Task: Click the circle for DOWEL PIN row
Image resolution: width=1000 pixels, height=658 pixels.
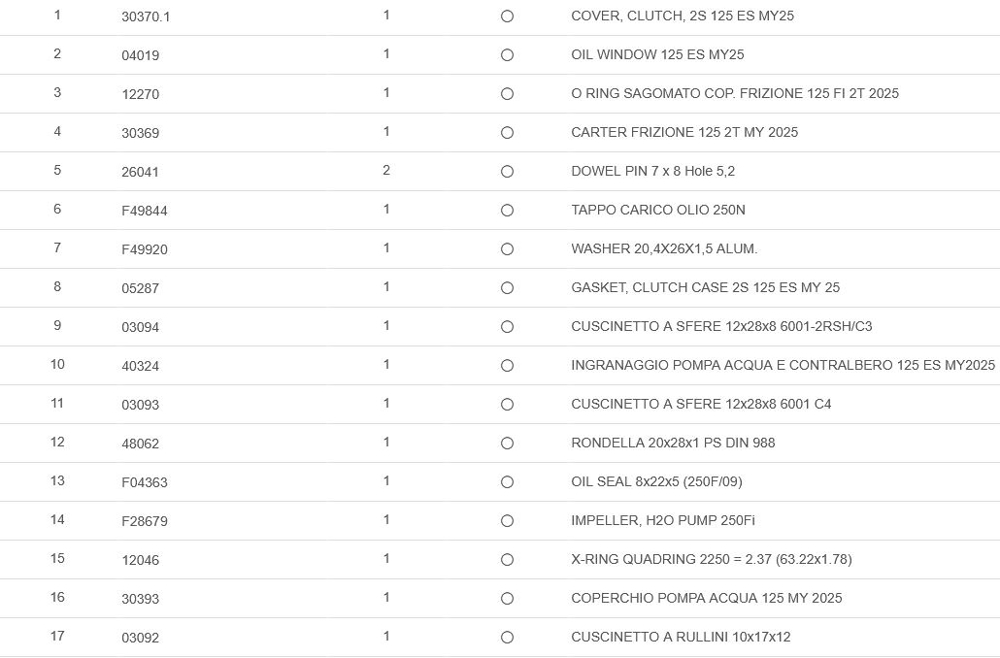Action: click(507, 172)
